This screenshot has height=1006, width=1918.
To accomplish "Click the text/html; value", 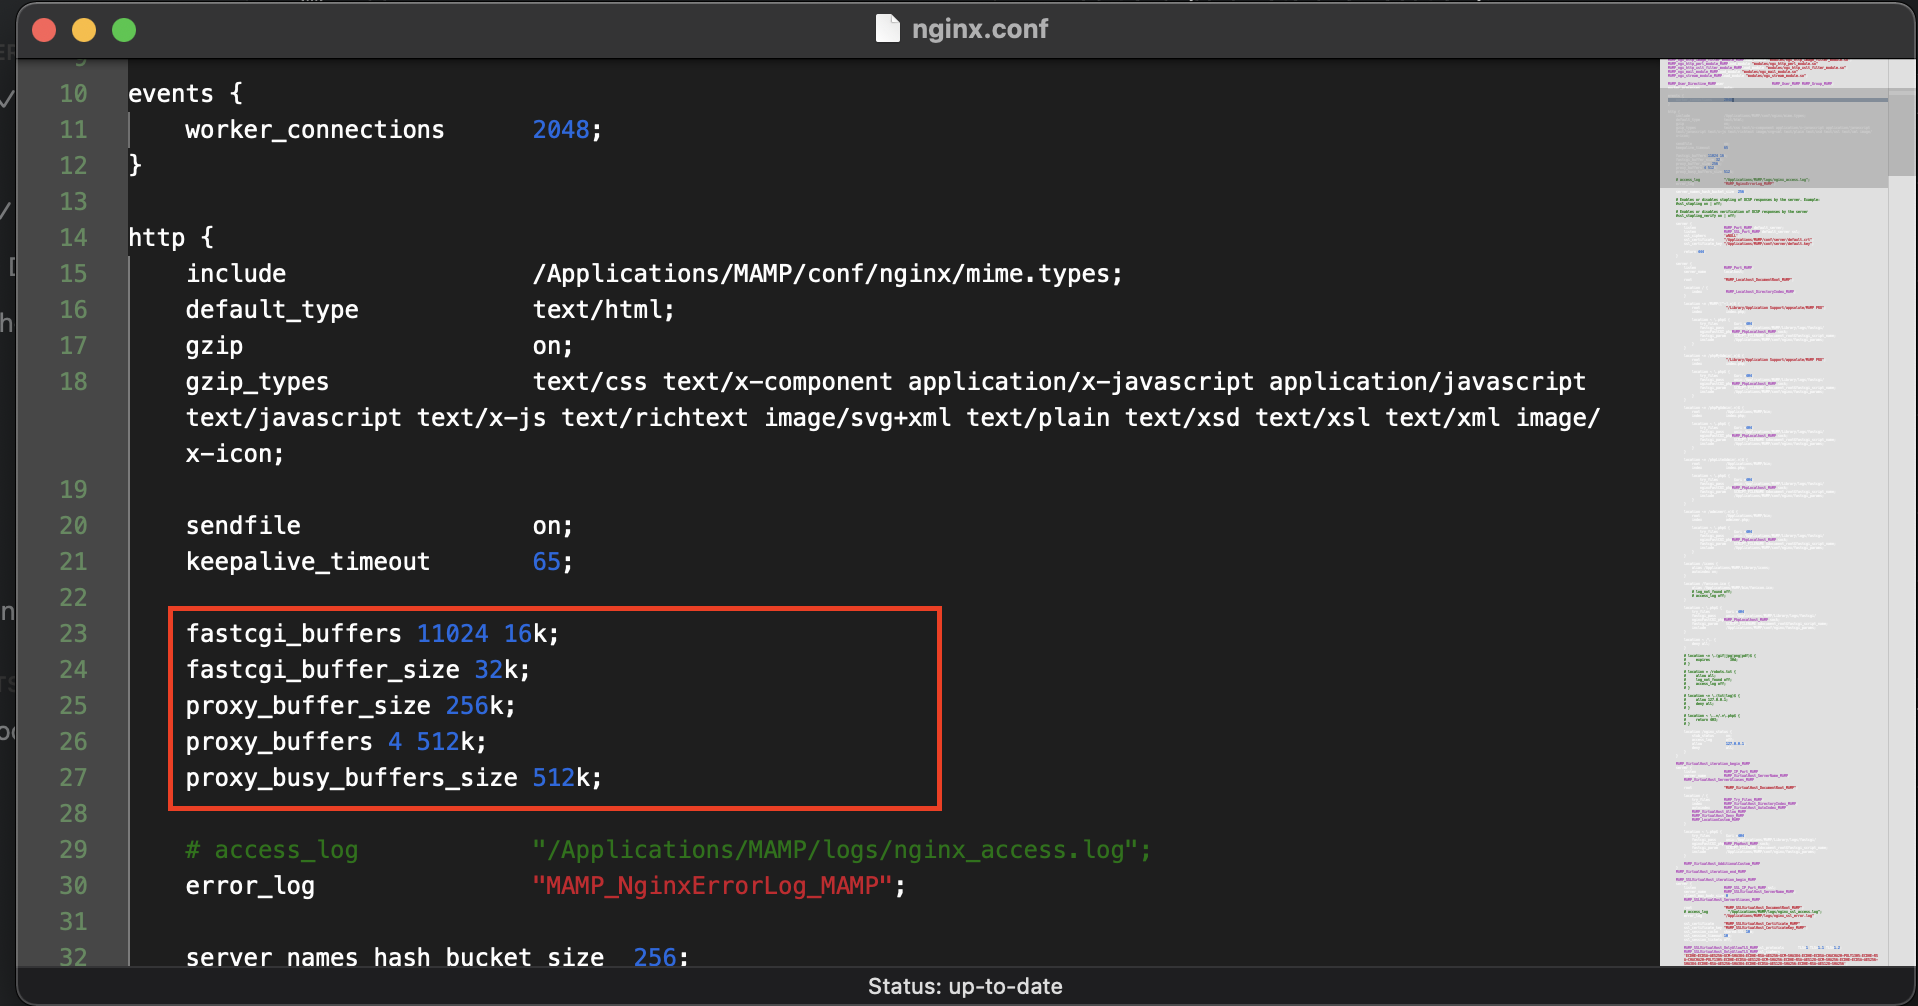I will [604, 310].
